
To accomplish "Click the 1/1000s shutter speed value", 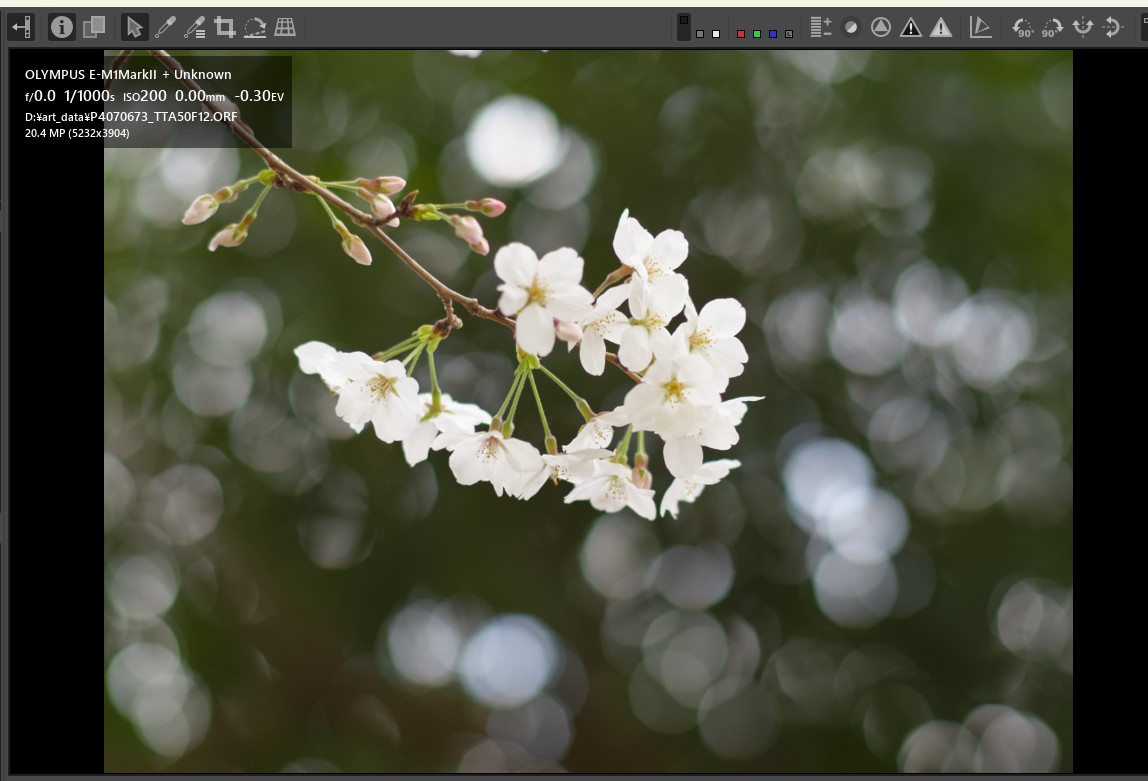I will pyautogui.click(x=89, y=96).
